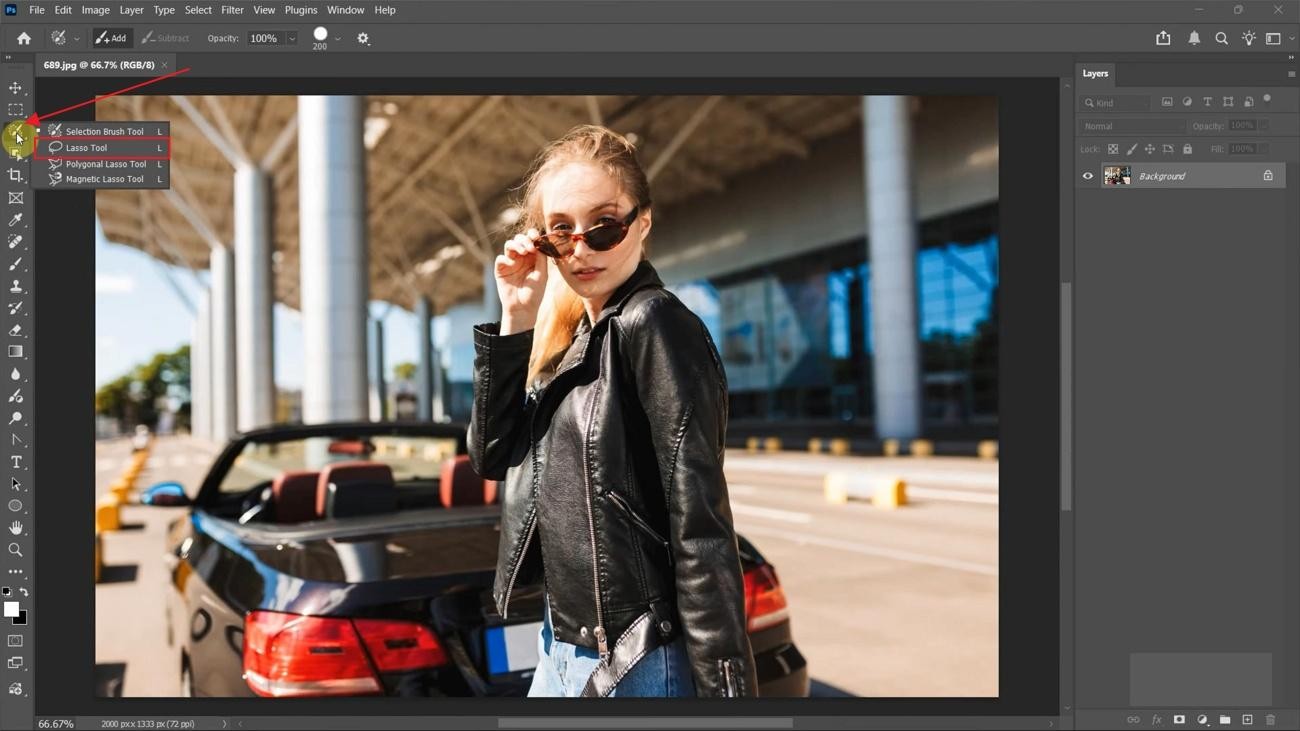Select the Frame tool
This screenshot has width=1300, height=731.
[15, 198]
